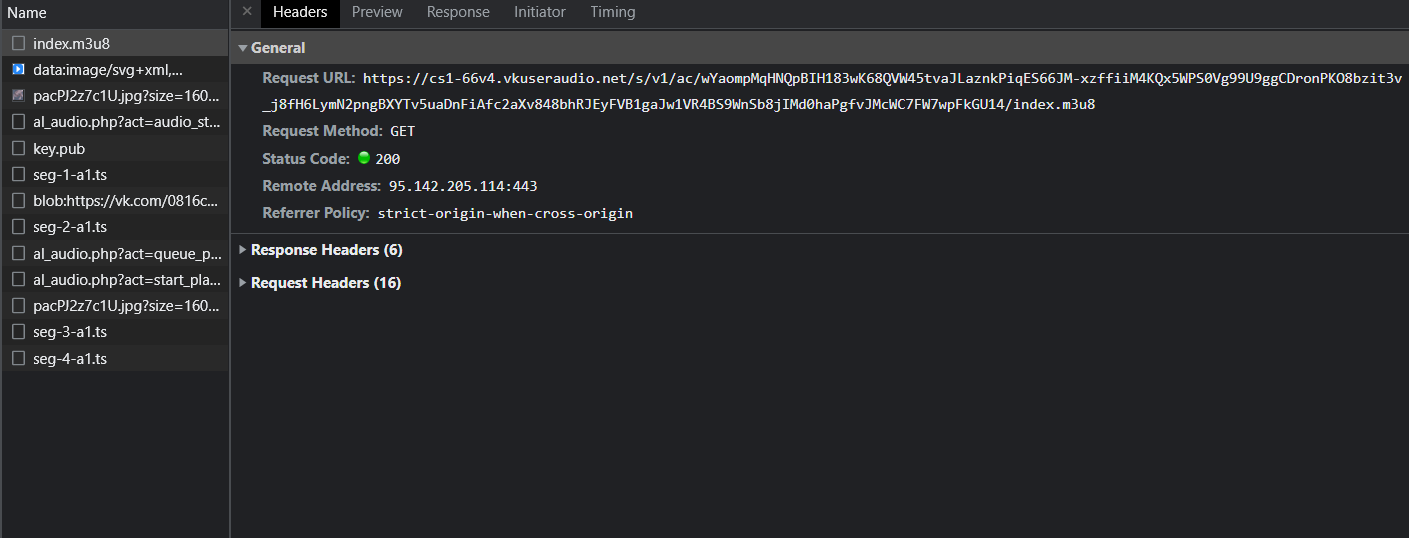The width and height of the screenshot is (1409, 538).
Task: Click the data:image/svg+xml request icon
Action: click(18, 70)
